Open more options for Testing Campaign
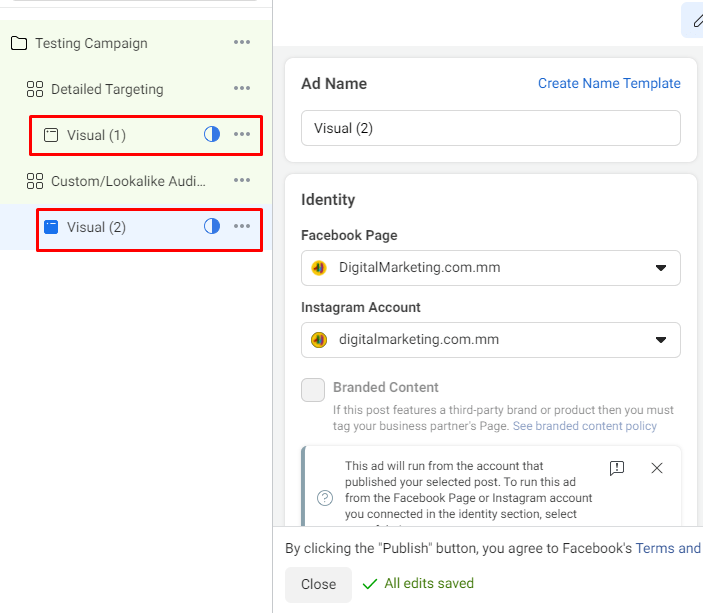 [242, 43]
